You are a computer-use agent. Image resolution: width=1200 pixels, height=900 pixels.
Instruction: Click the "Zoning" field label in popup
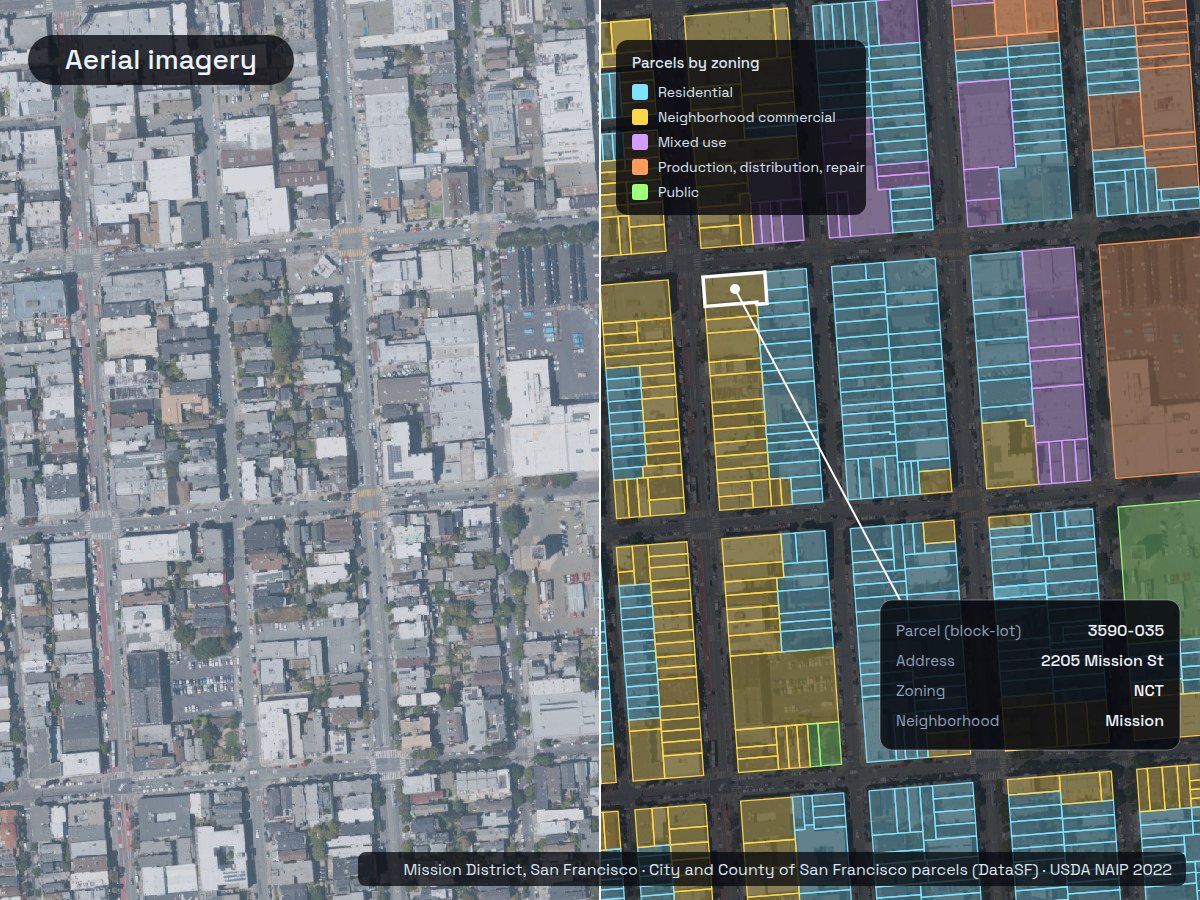[920, 691]
